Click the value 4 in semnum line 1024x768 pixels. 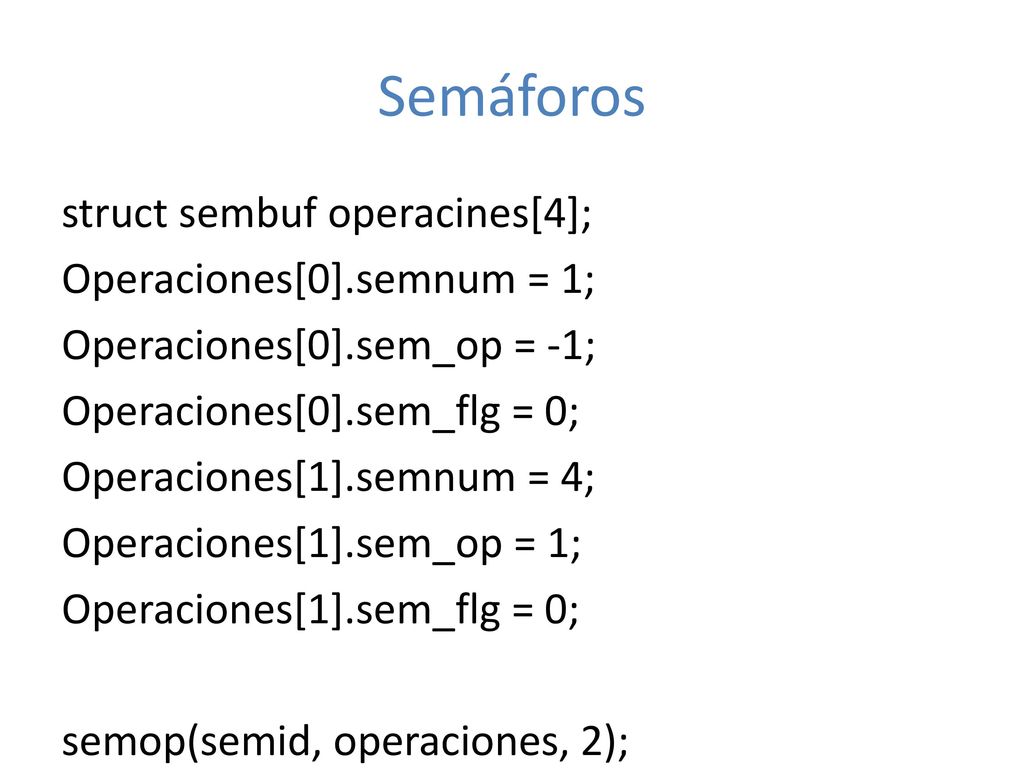click(x=571, y=477)
